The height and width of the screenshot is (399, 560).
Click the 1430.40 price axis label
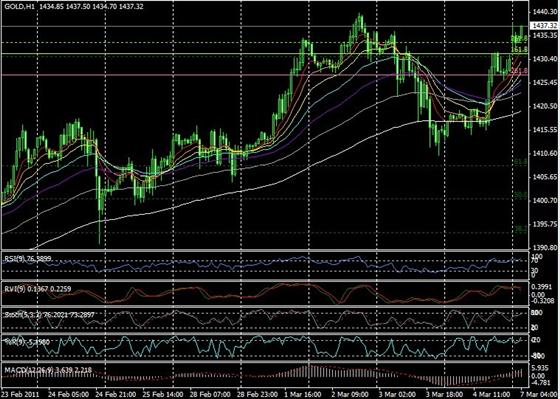[x=544, y=59]
